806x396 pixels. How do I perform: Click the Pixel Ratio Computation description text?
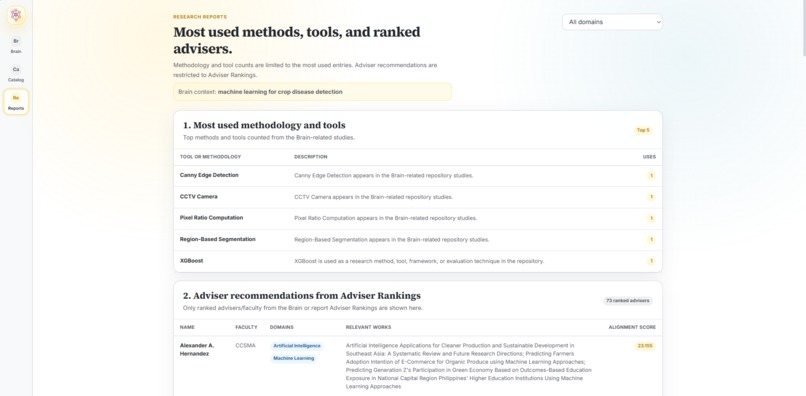click(x=386, y=219)
